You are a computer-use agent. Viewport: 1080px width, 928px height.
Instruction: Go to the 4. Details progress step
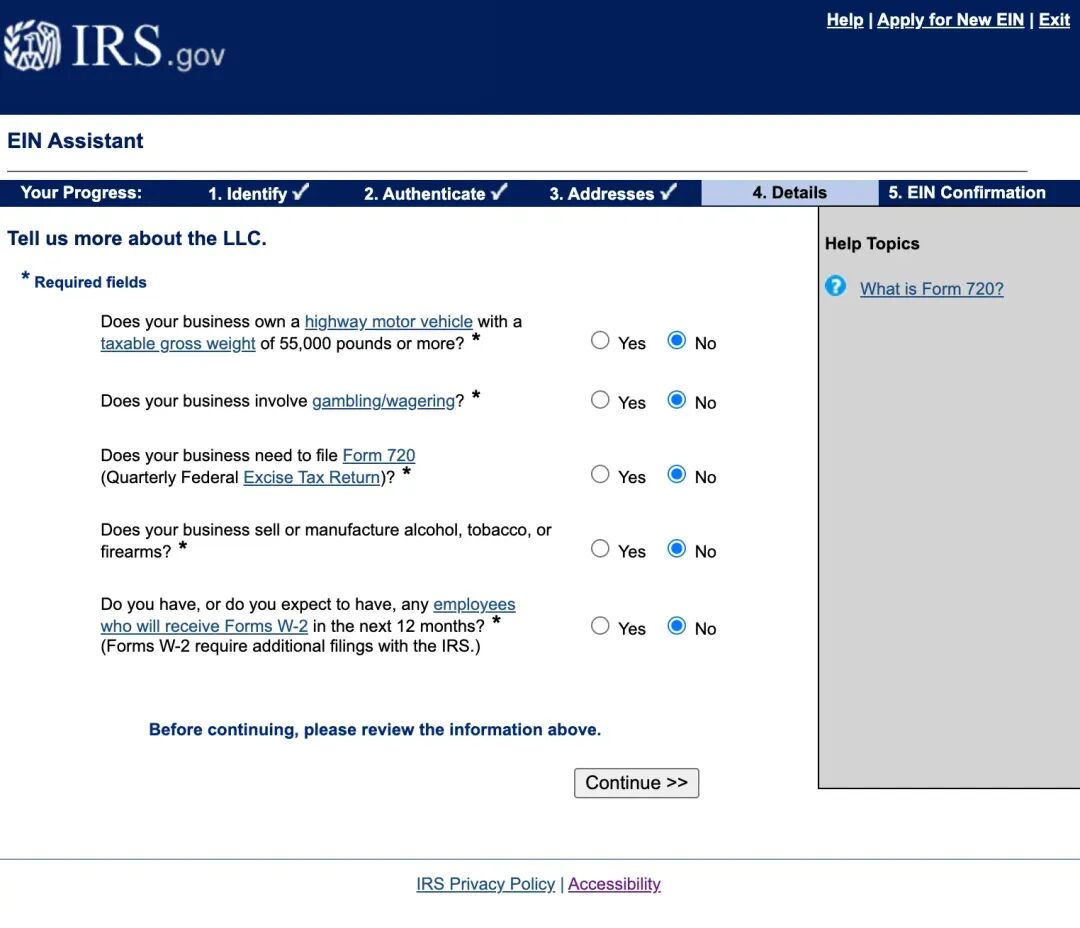[x=789, y=193]
